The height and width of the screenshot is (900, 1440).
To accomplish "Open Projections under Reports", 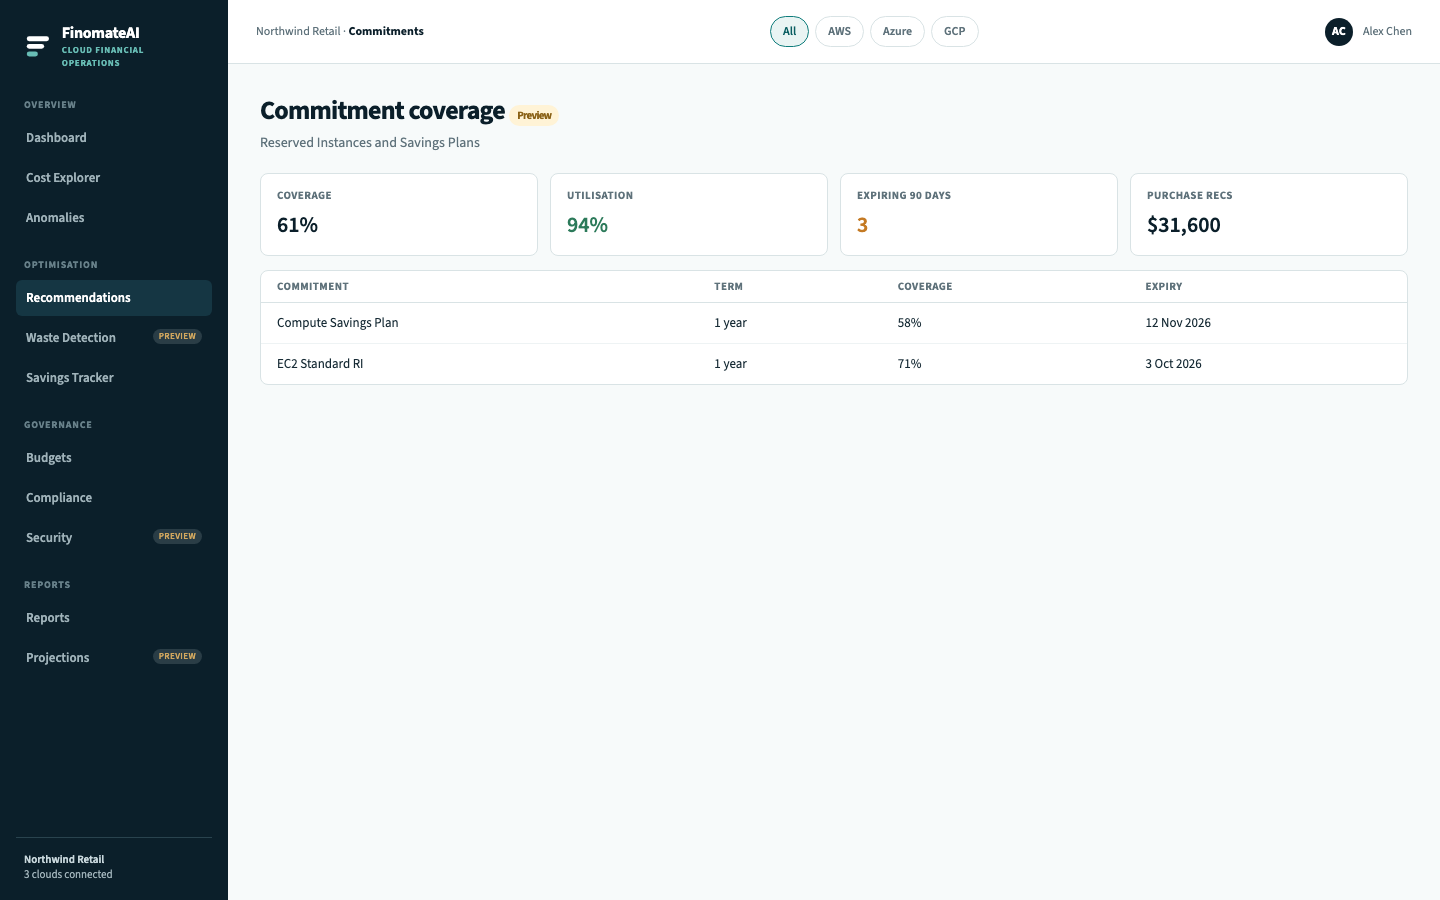I will click(114, 658).
